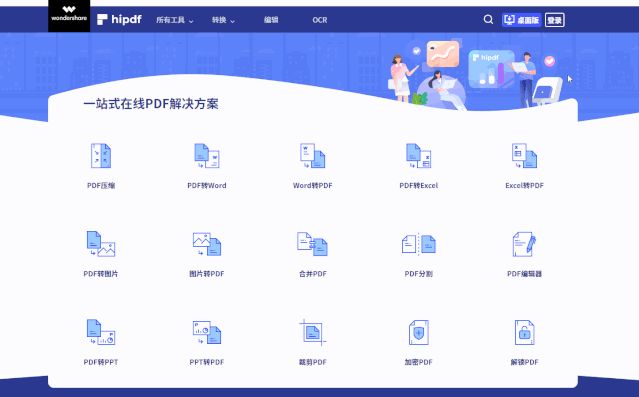The width and height of the screenshot is (639, 397).
Task: Click the PDF转PPT text label
Action: (101, 362)
